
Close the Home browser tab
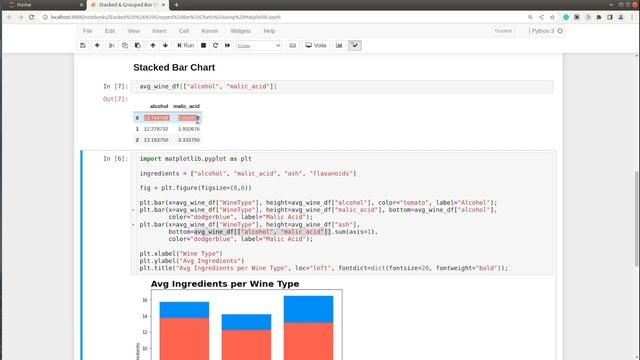pyautogui.click(x=81, y=5)
